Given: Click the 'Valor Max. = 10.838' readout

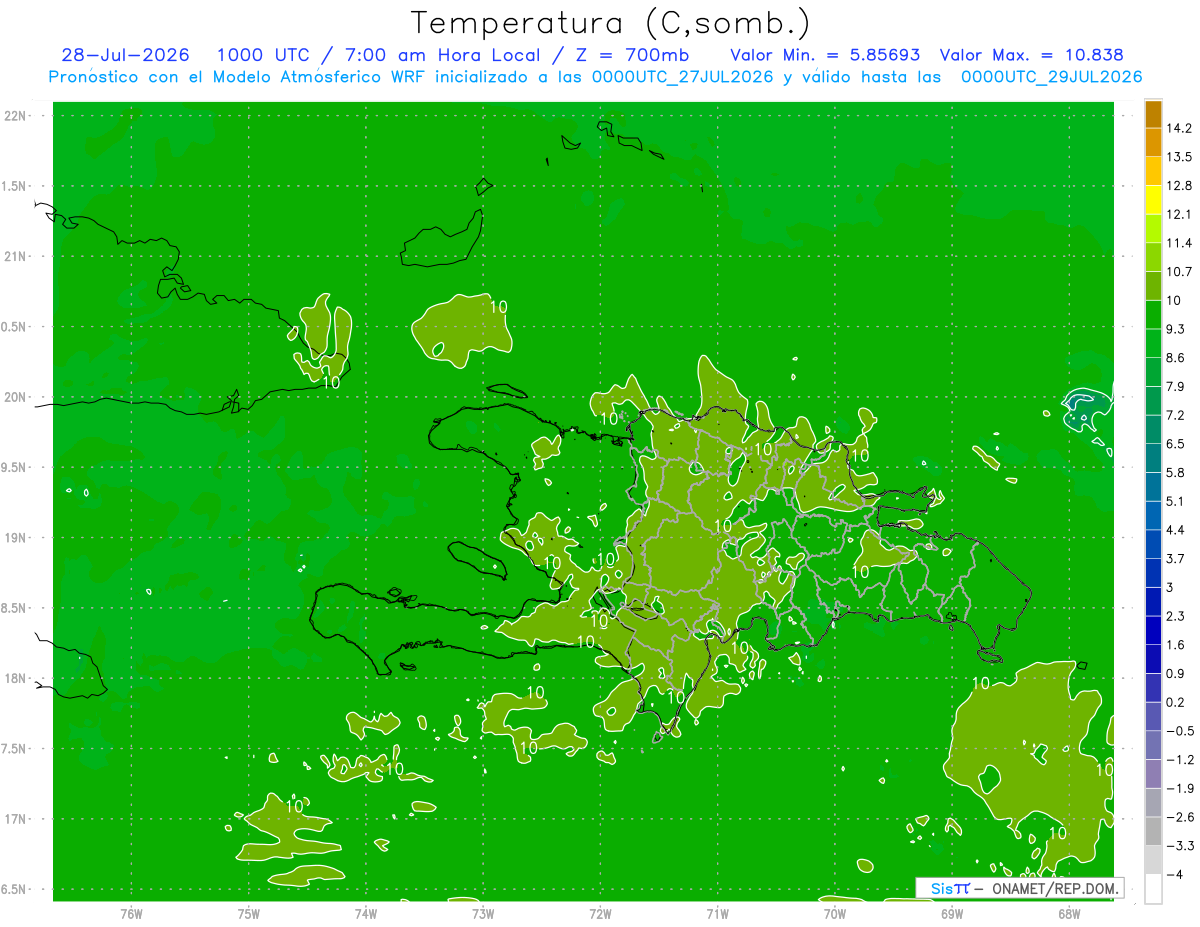Looking at the screenshot, I should (x=1032, y=55).
